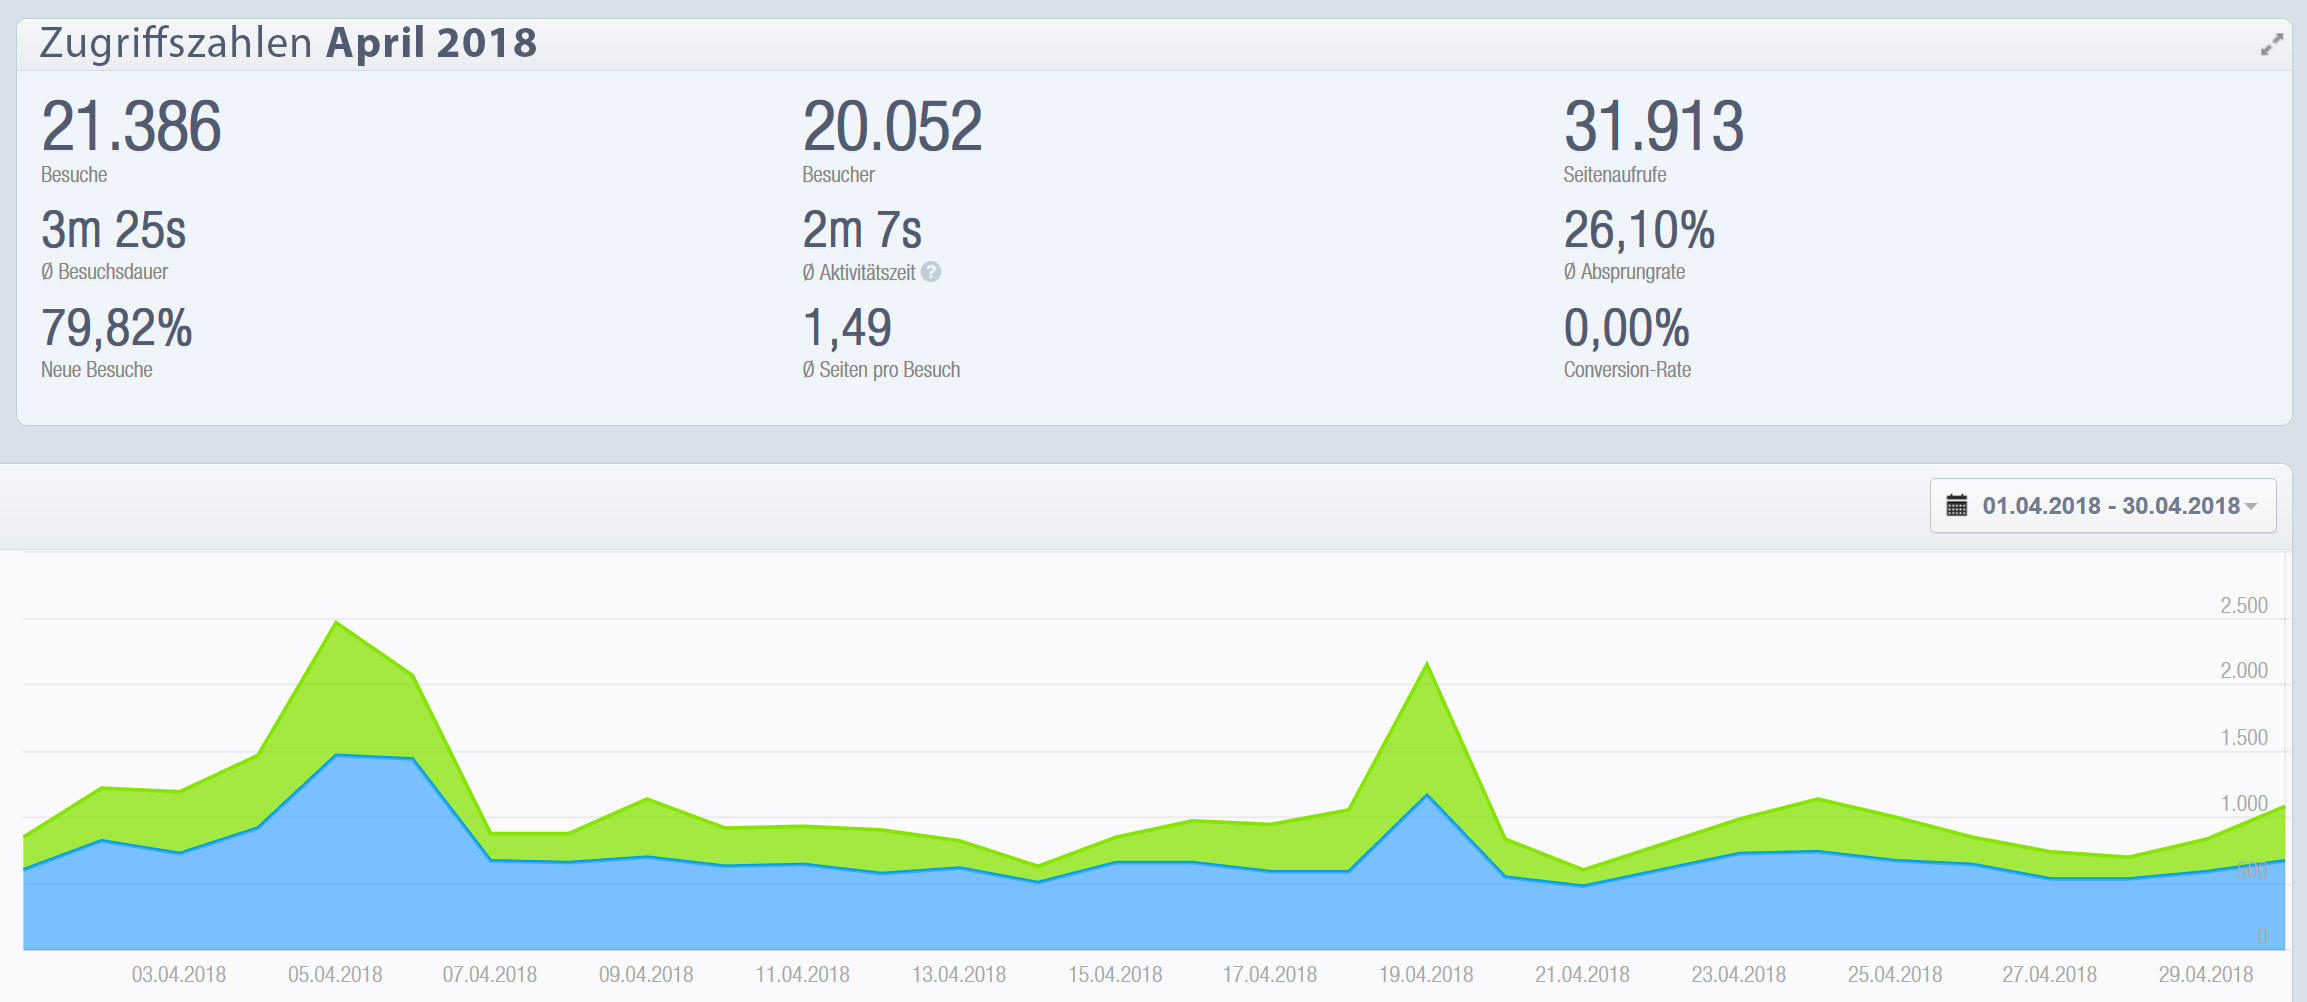Open the date range dropdown caret
The image size is (2307, 1002).
[2251, 507]
